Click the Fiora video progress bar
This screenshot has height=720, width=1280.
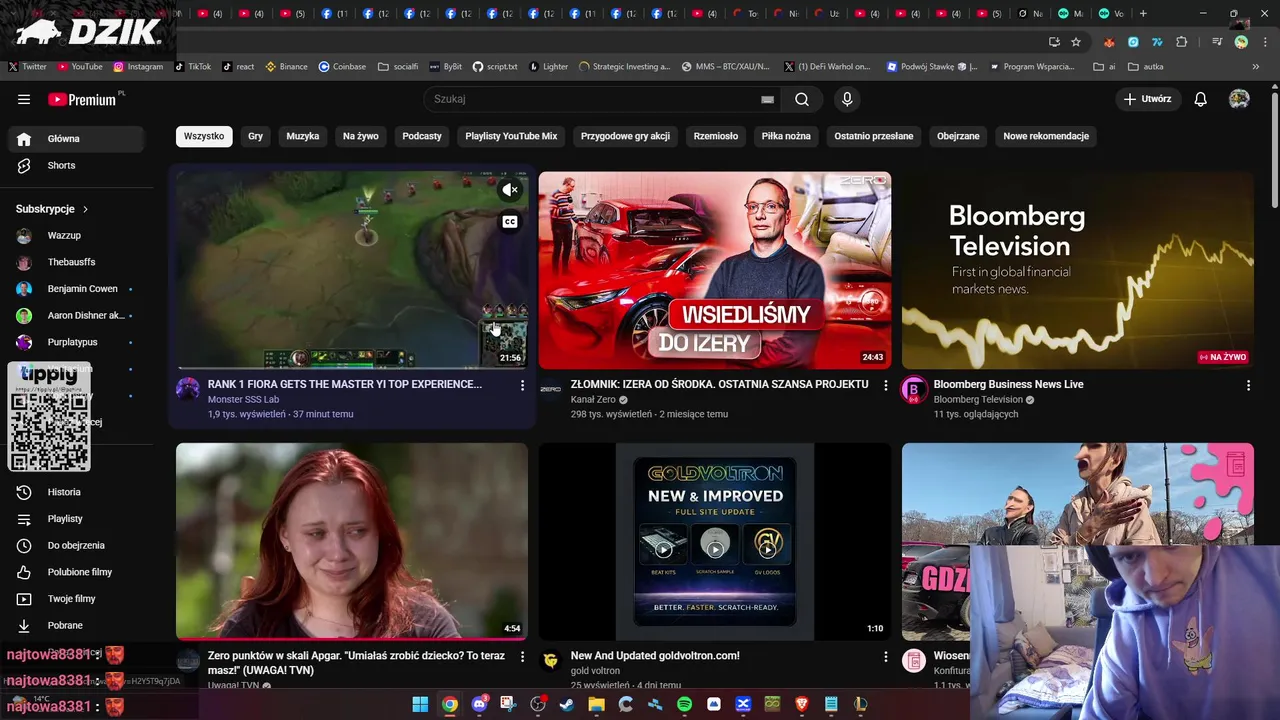click(352, 367)
